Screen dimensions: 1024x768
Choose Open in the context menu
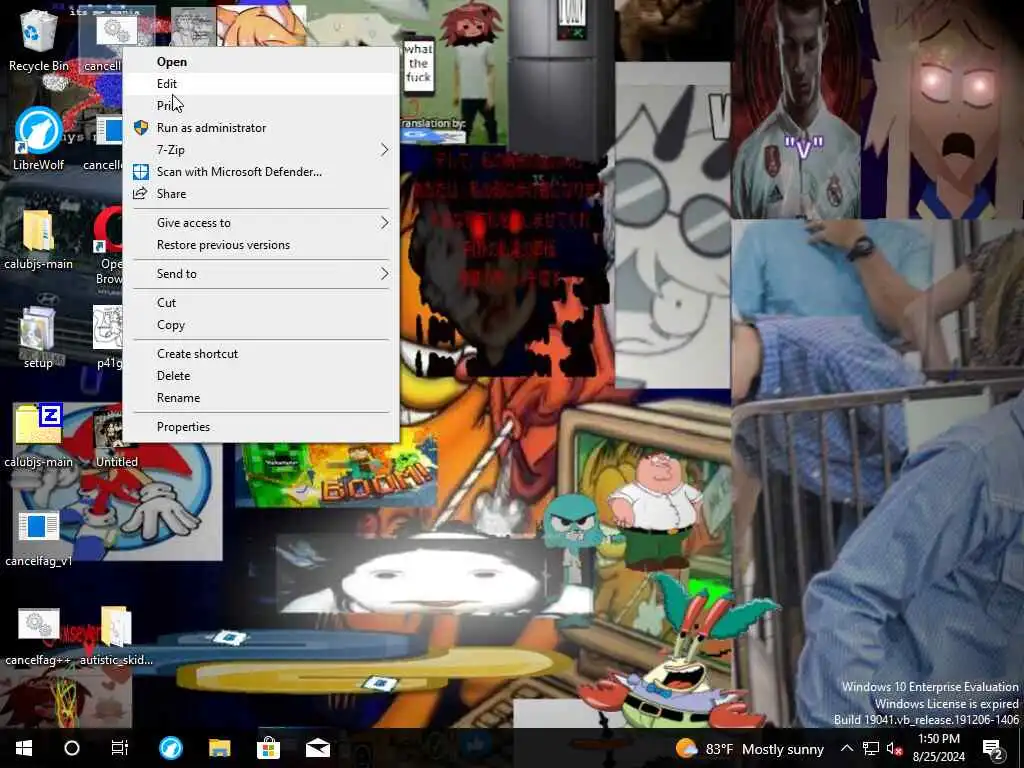coord(261,61)
